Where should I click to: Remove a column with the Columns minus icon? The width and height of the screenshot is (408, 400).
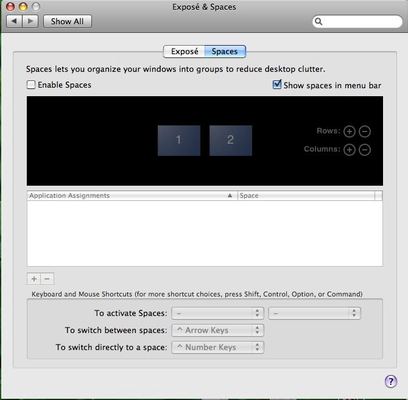pos(365,150)
